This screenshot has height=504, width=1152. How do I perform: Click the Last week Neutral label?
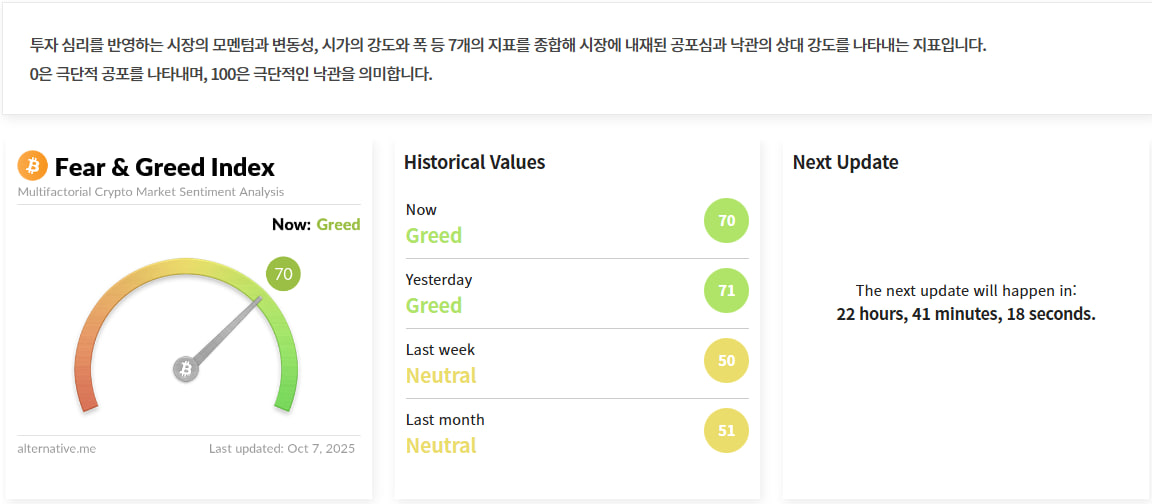click(441, 376)
